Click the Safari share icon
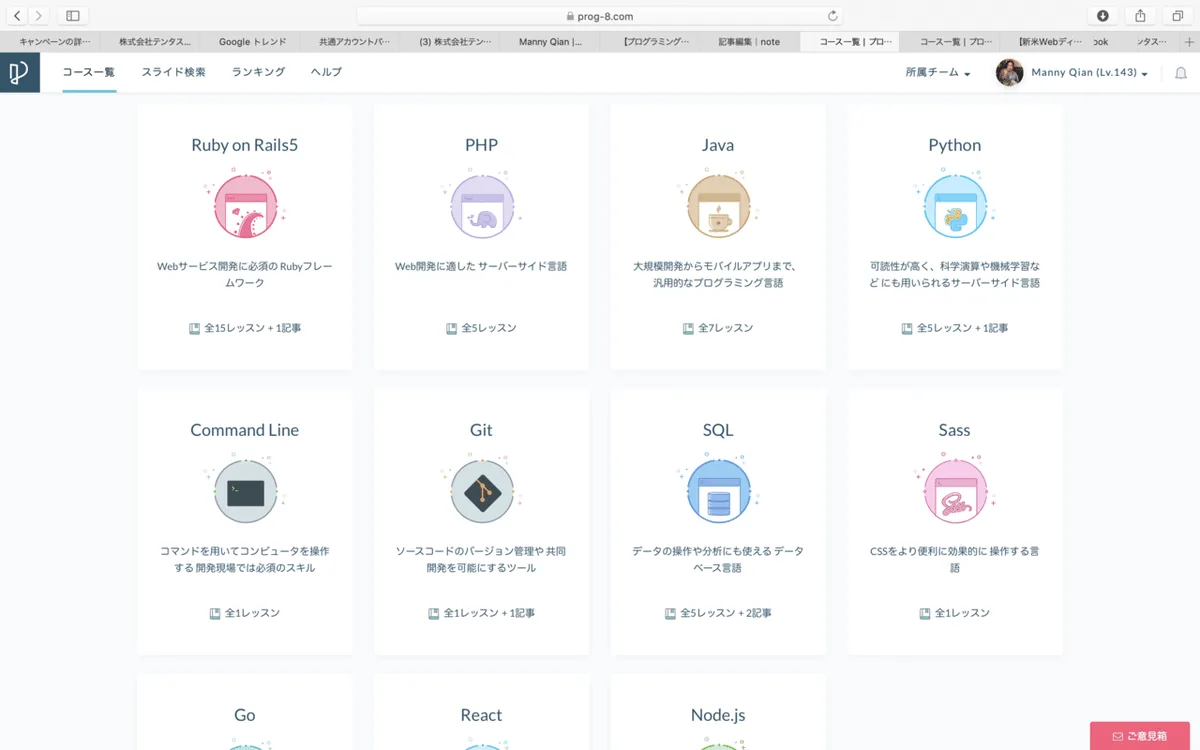The width and height of the screenshot is (1200, 750). click(x=1140, y=16)
